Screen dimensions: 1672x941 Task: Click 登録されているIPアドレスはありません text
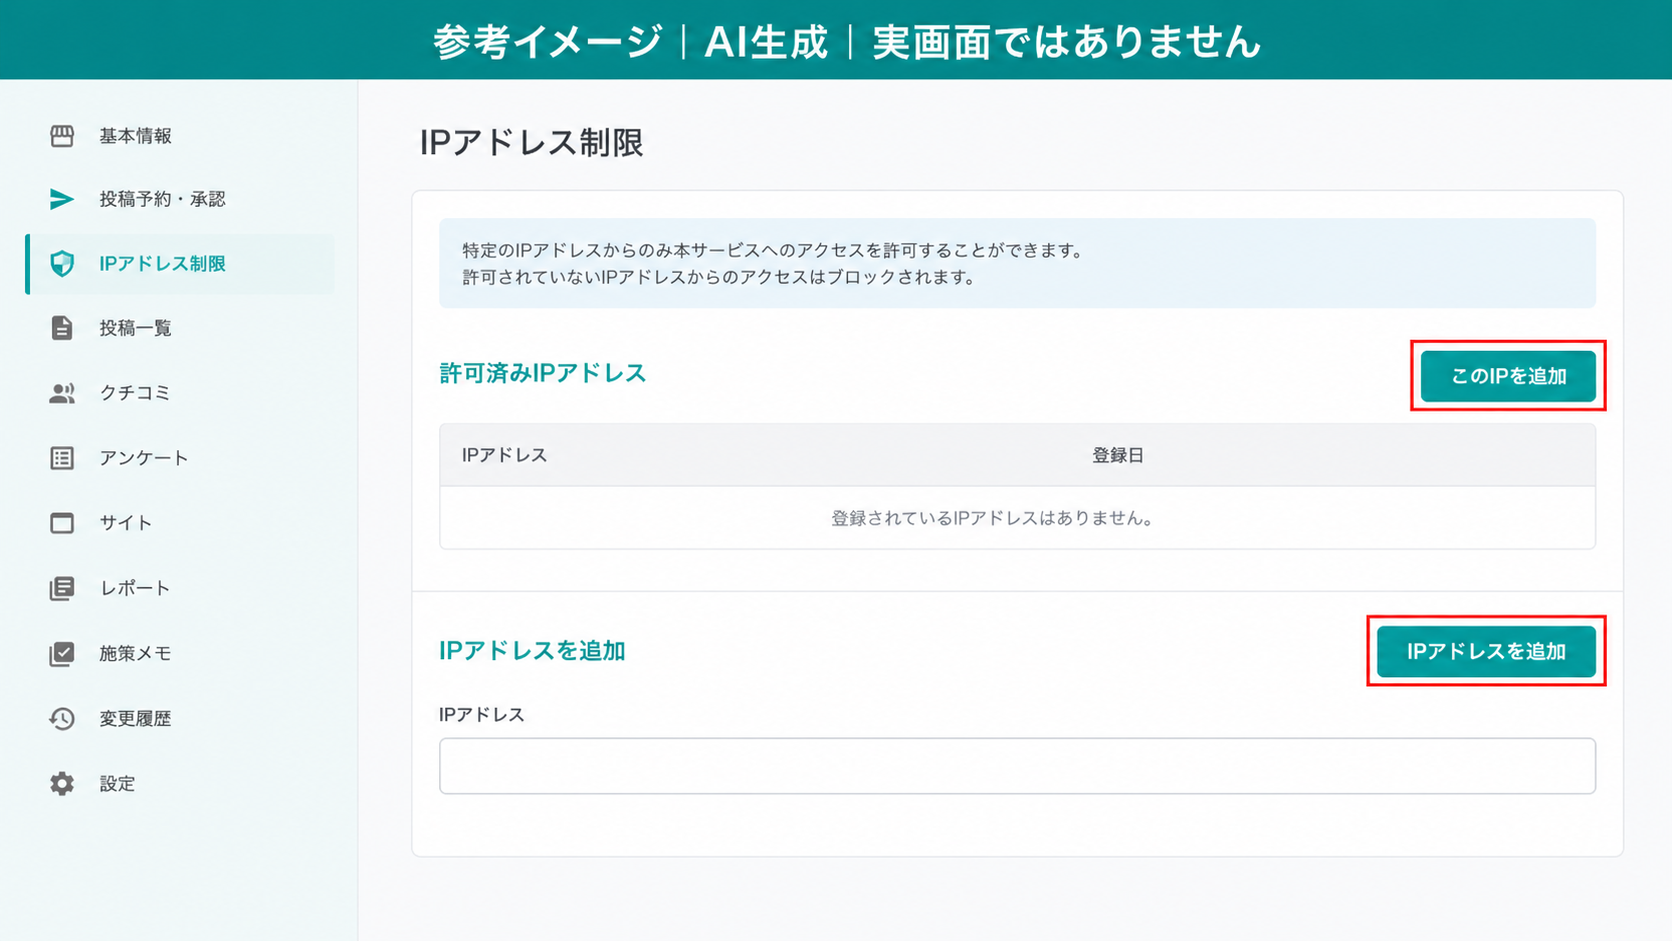tap(993, 518)
